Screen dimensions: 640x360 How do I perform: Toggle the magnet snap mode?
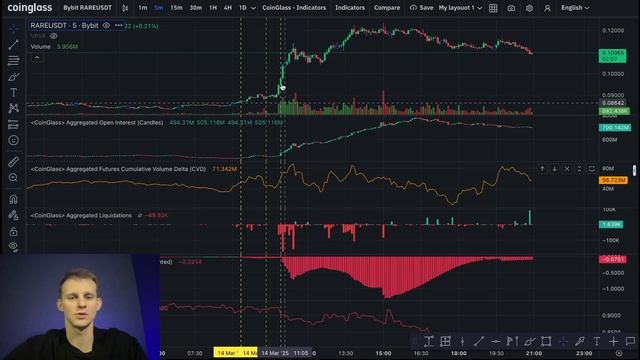13,199
